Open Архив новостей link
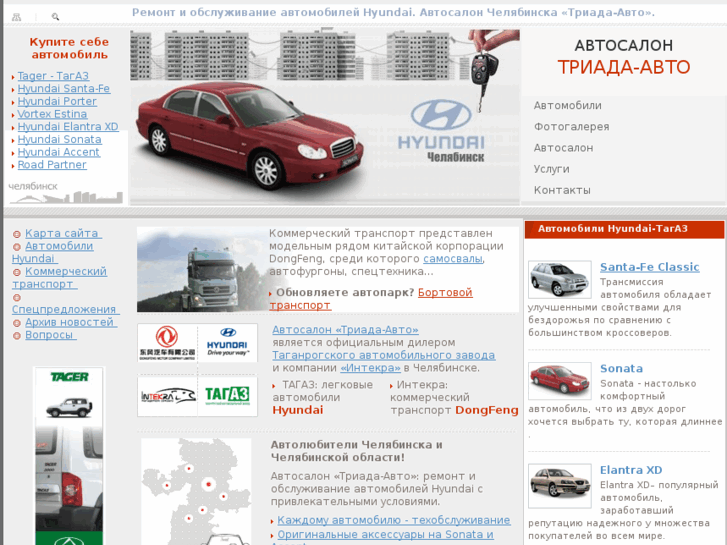727x545 pixels. [x=70, y=322]
